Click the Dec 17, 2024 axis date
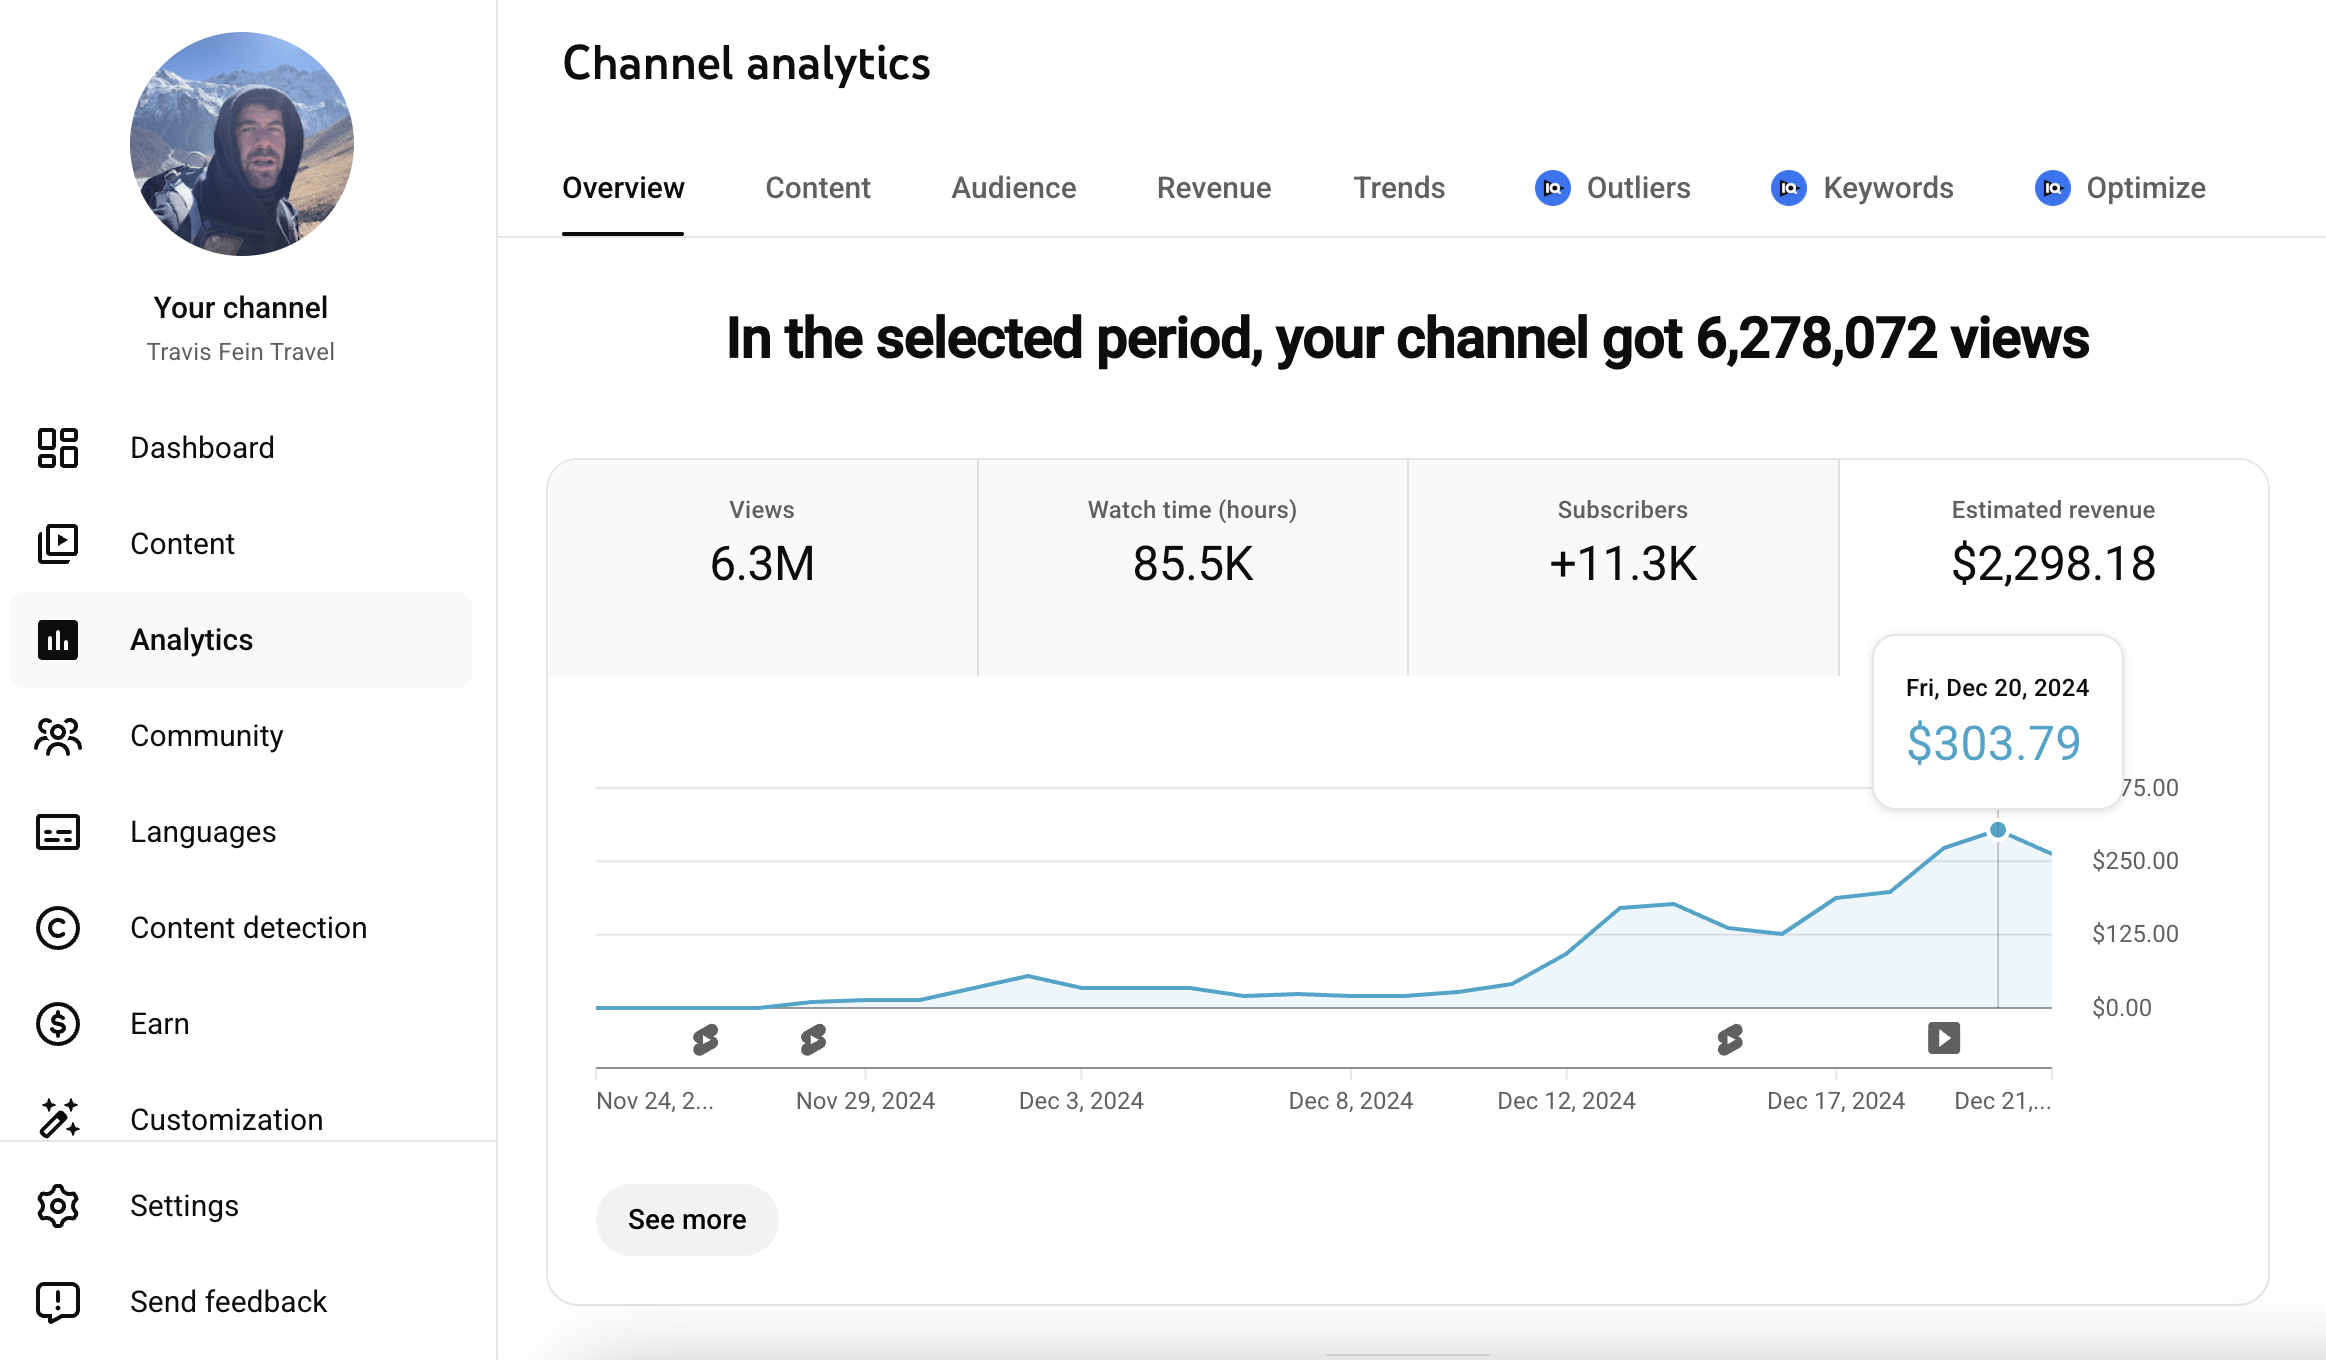Viewport: 2326px width, 1360px height. (1836, 1101)
